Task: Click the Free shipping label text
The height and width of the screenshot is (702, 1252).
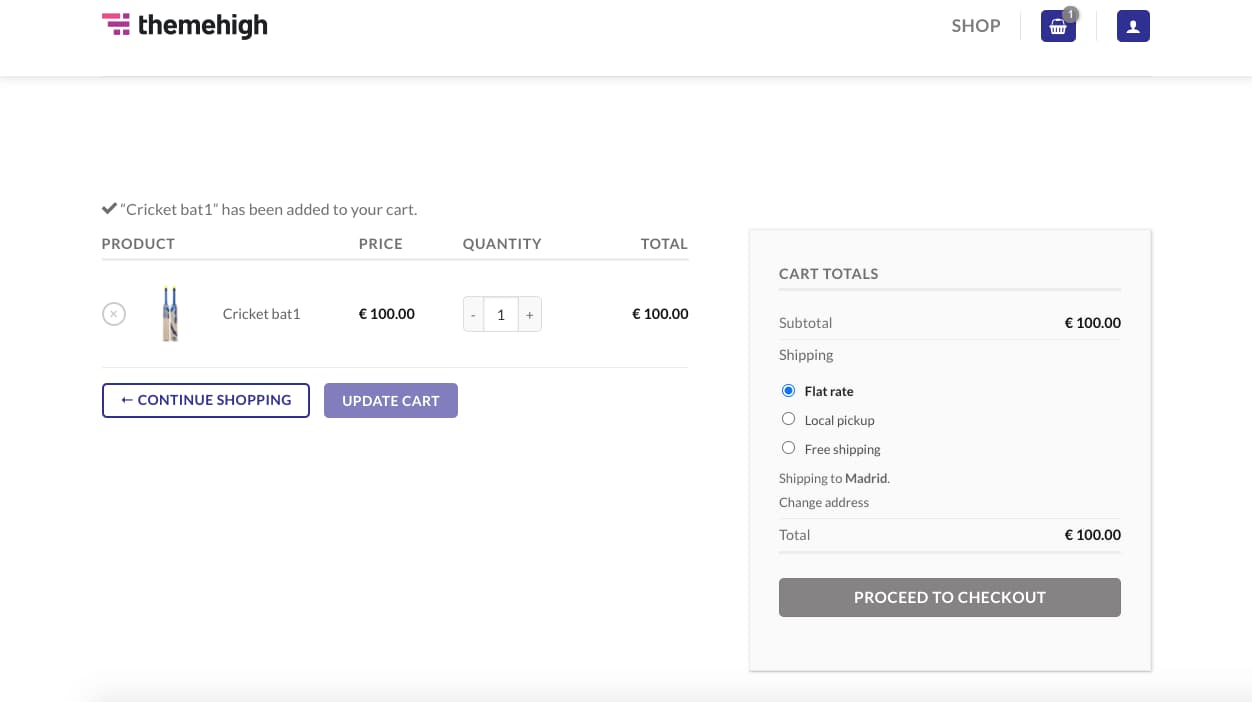Action: coord(842,450)
